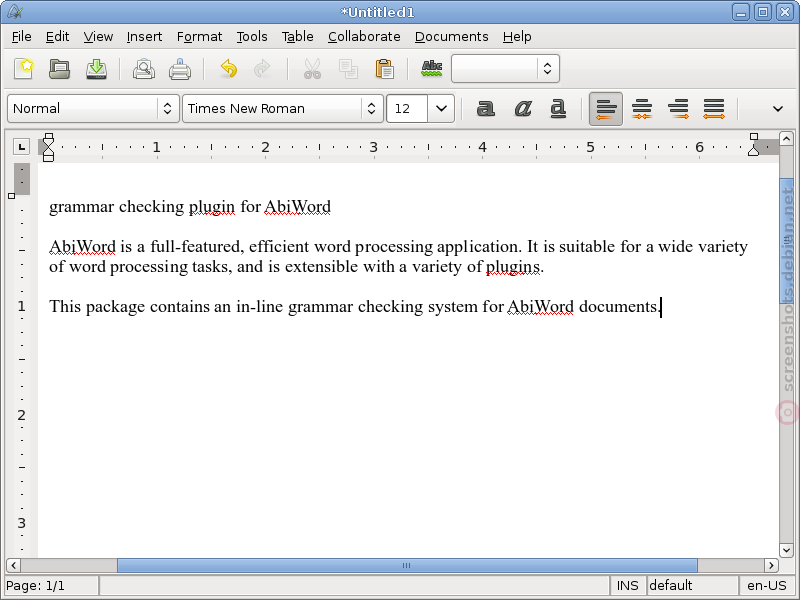This screenshot has height=600, width=800.
Task: Open the File menu
Action: [21, 37]
